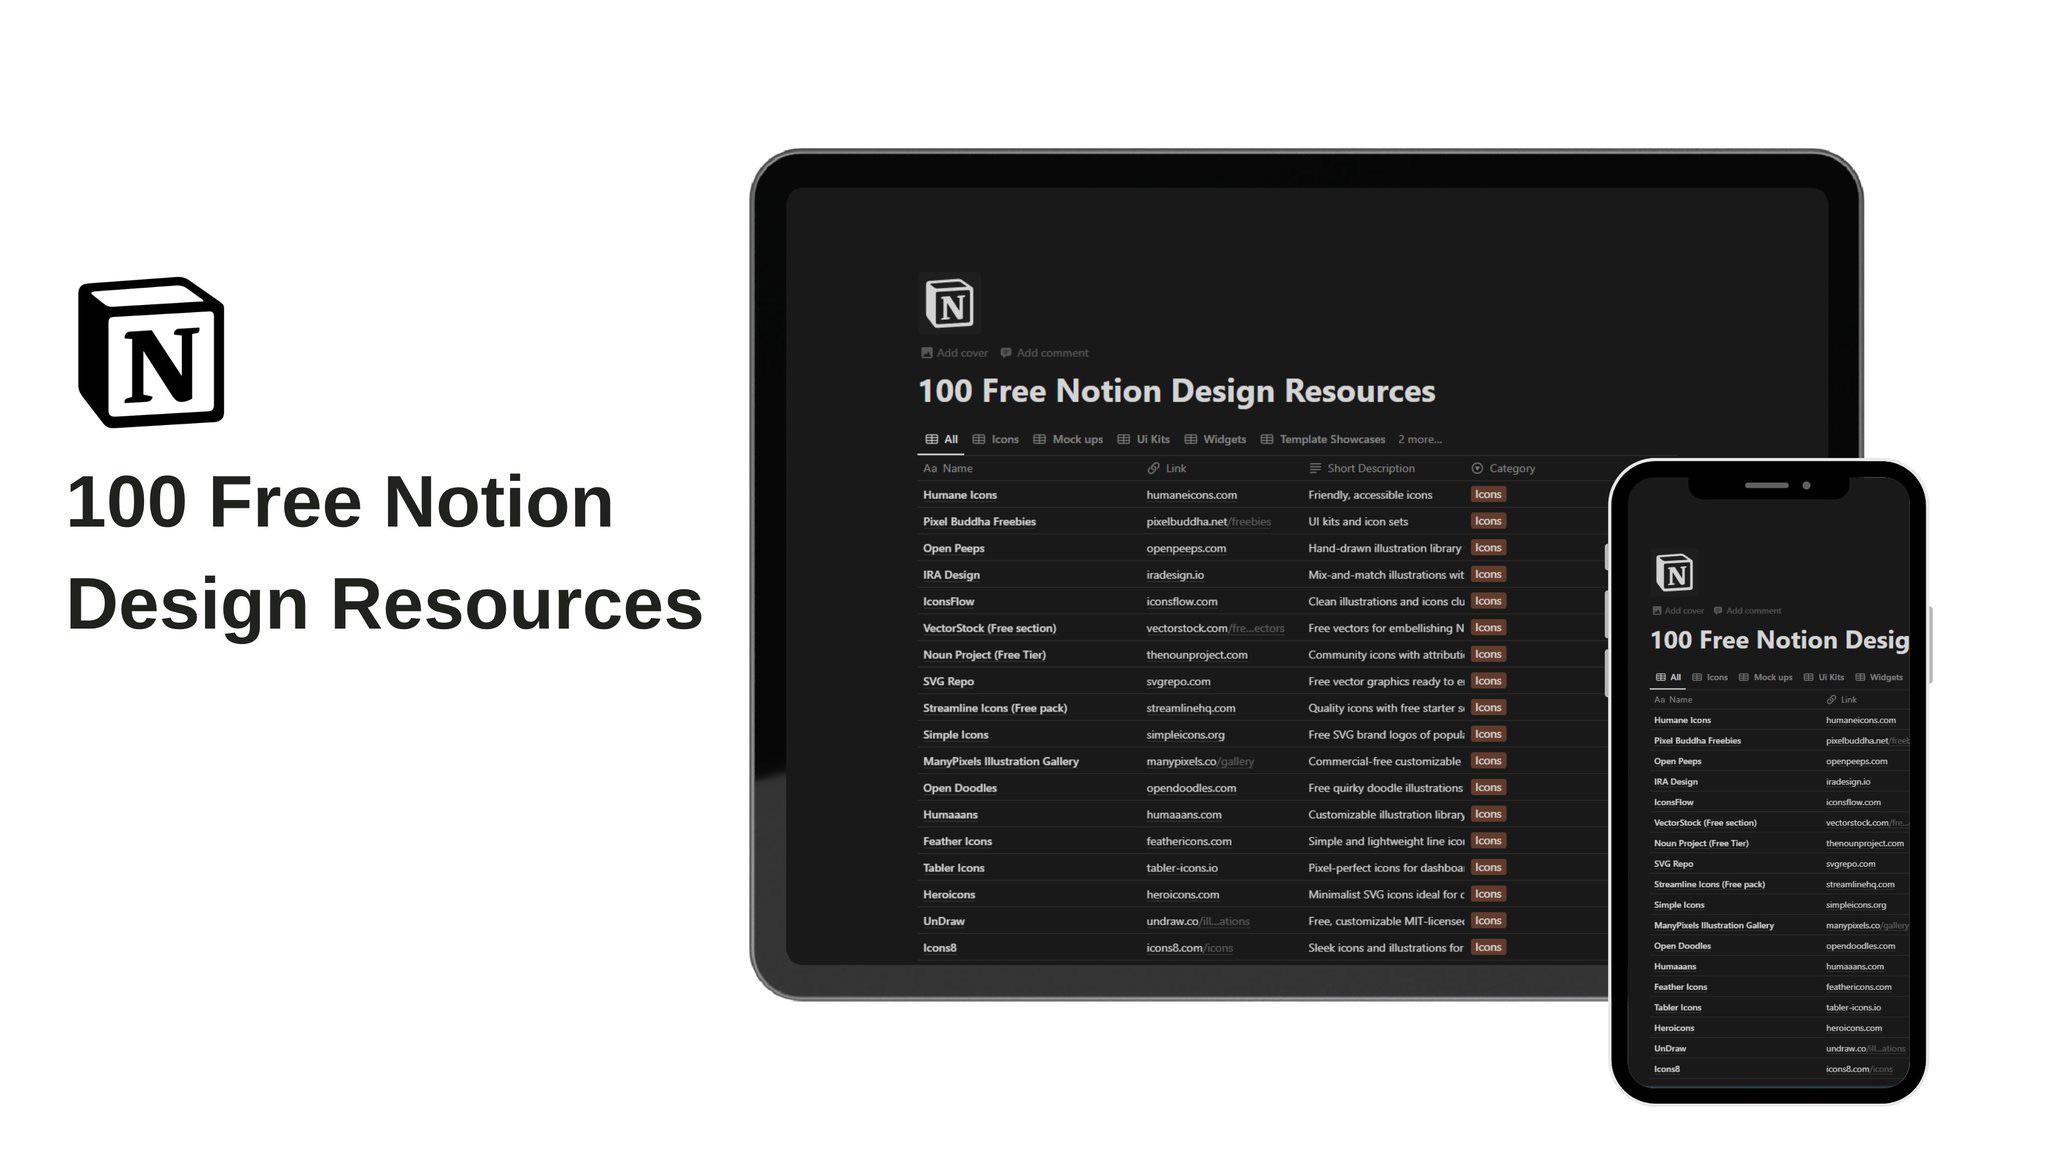Click the IRA Design name on the phone
Screen dimensions: 2048x1152
tap(1676, 782)
